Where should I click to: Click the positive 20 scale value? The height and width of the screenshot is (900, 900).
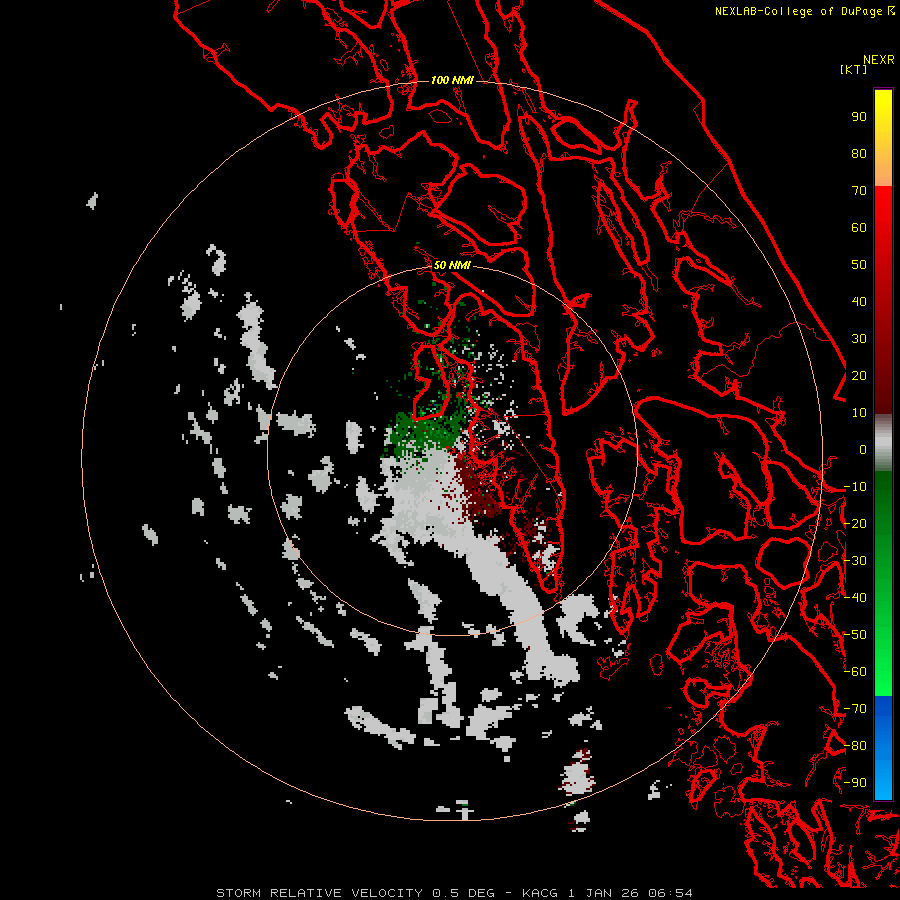point(859,375)
